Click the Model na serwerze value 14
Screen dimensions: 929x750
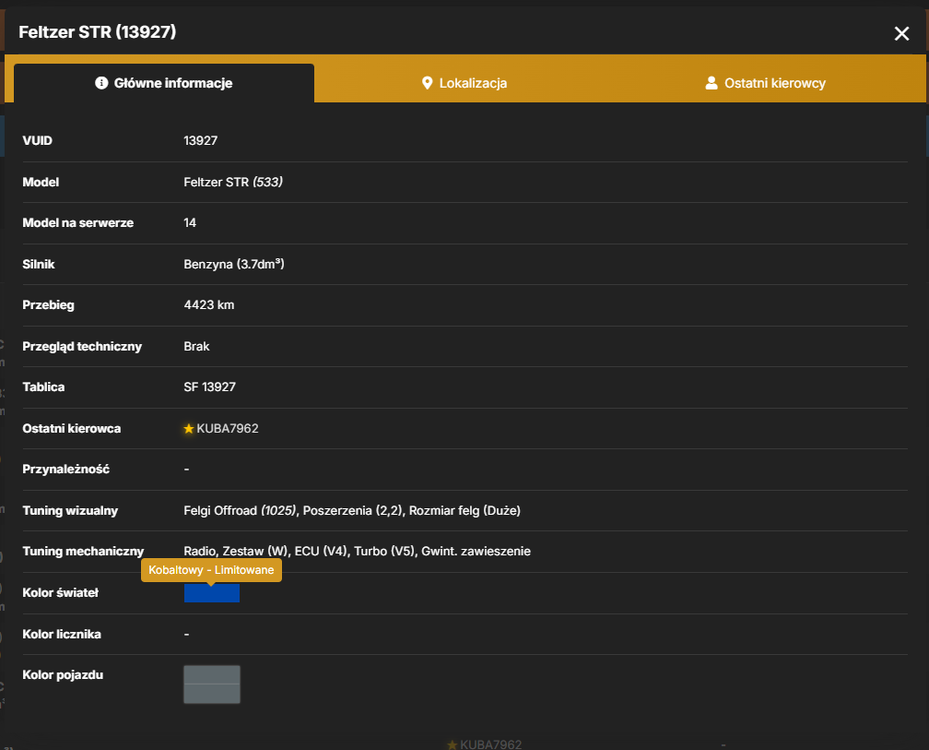click(x=190, y=223)
